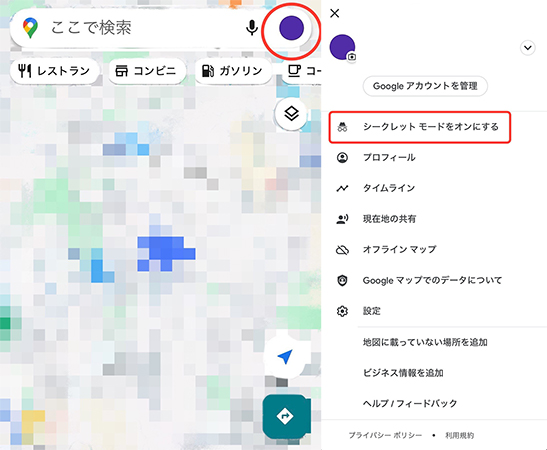Open the map layers button
This screenshot has height=450, width=547.
(x=291, y=114)
